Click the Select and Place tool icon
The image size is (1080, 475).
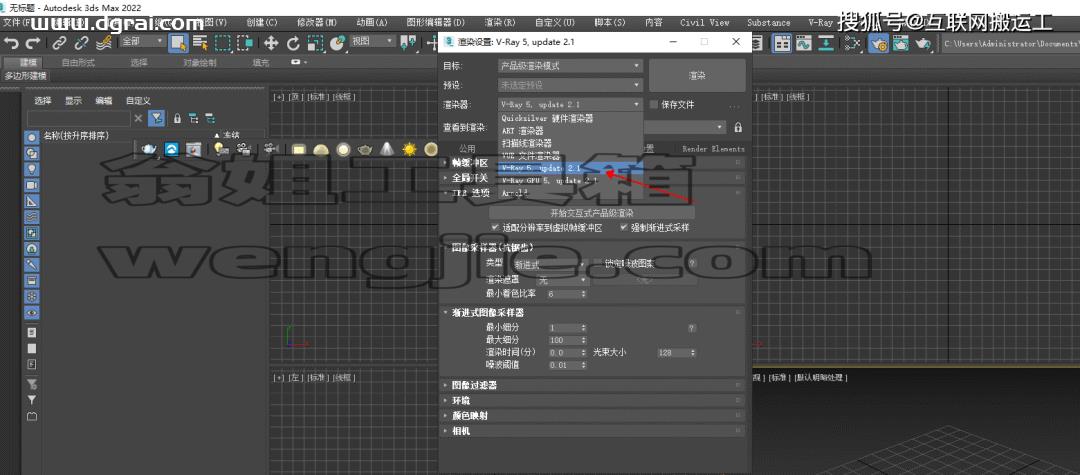tap(338, 43)
